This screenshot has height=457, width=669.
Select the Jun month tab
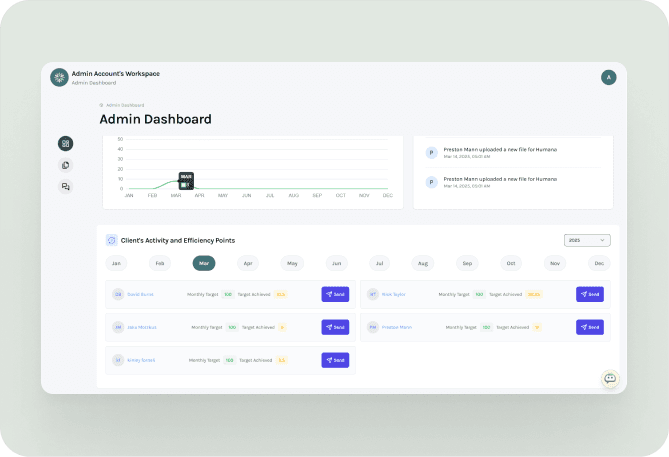coord(337,263)
